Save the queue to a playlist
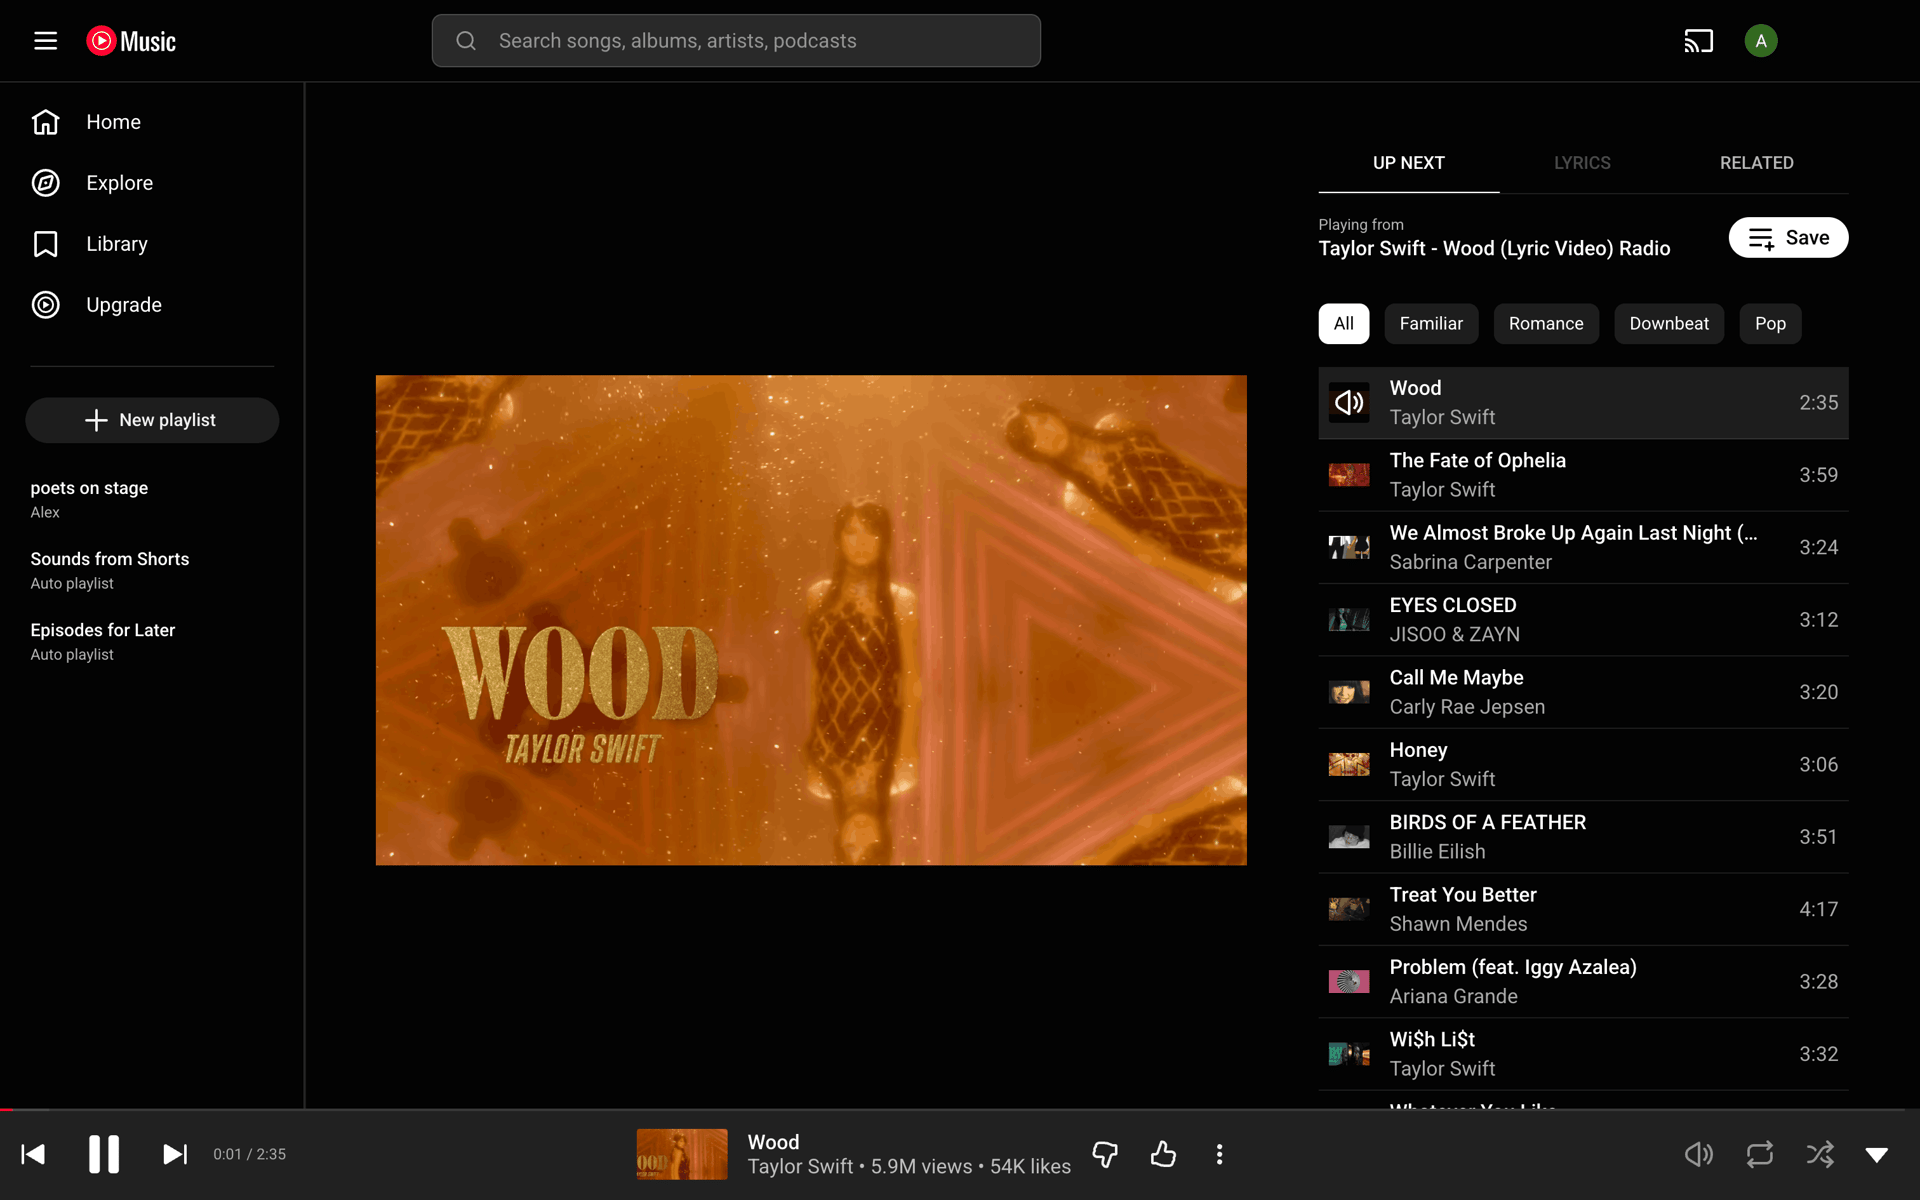This screenshot has width=1920, height=1200. tap(1788, 238)
